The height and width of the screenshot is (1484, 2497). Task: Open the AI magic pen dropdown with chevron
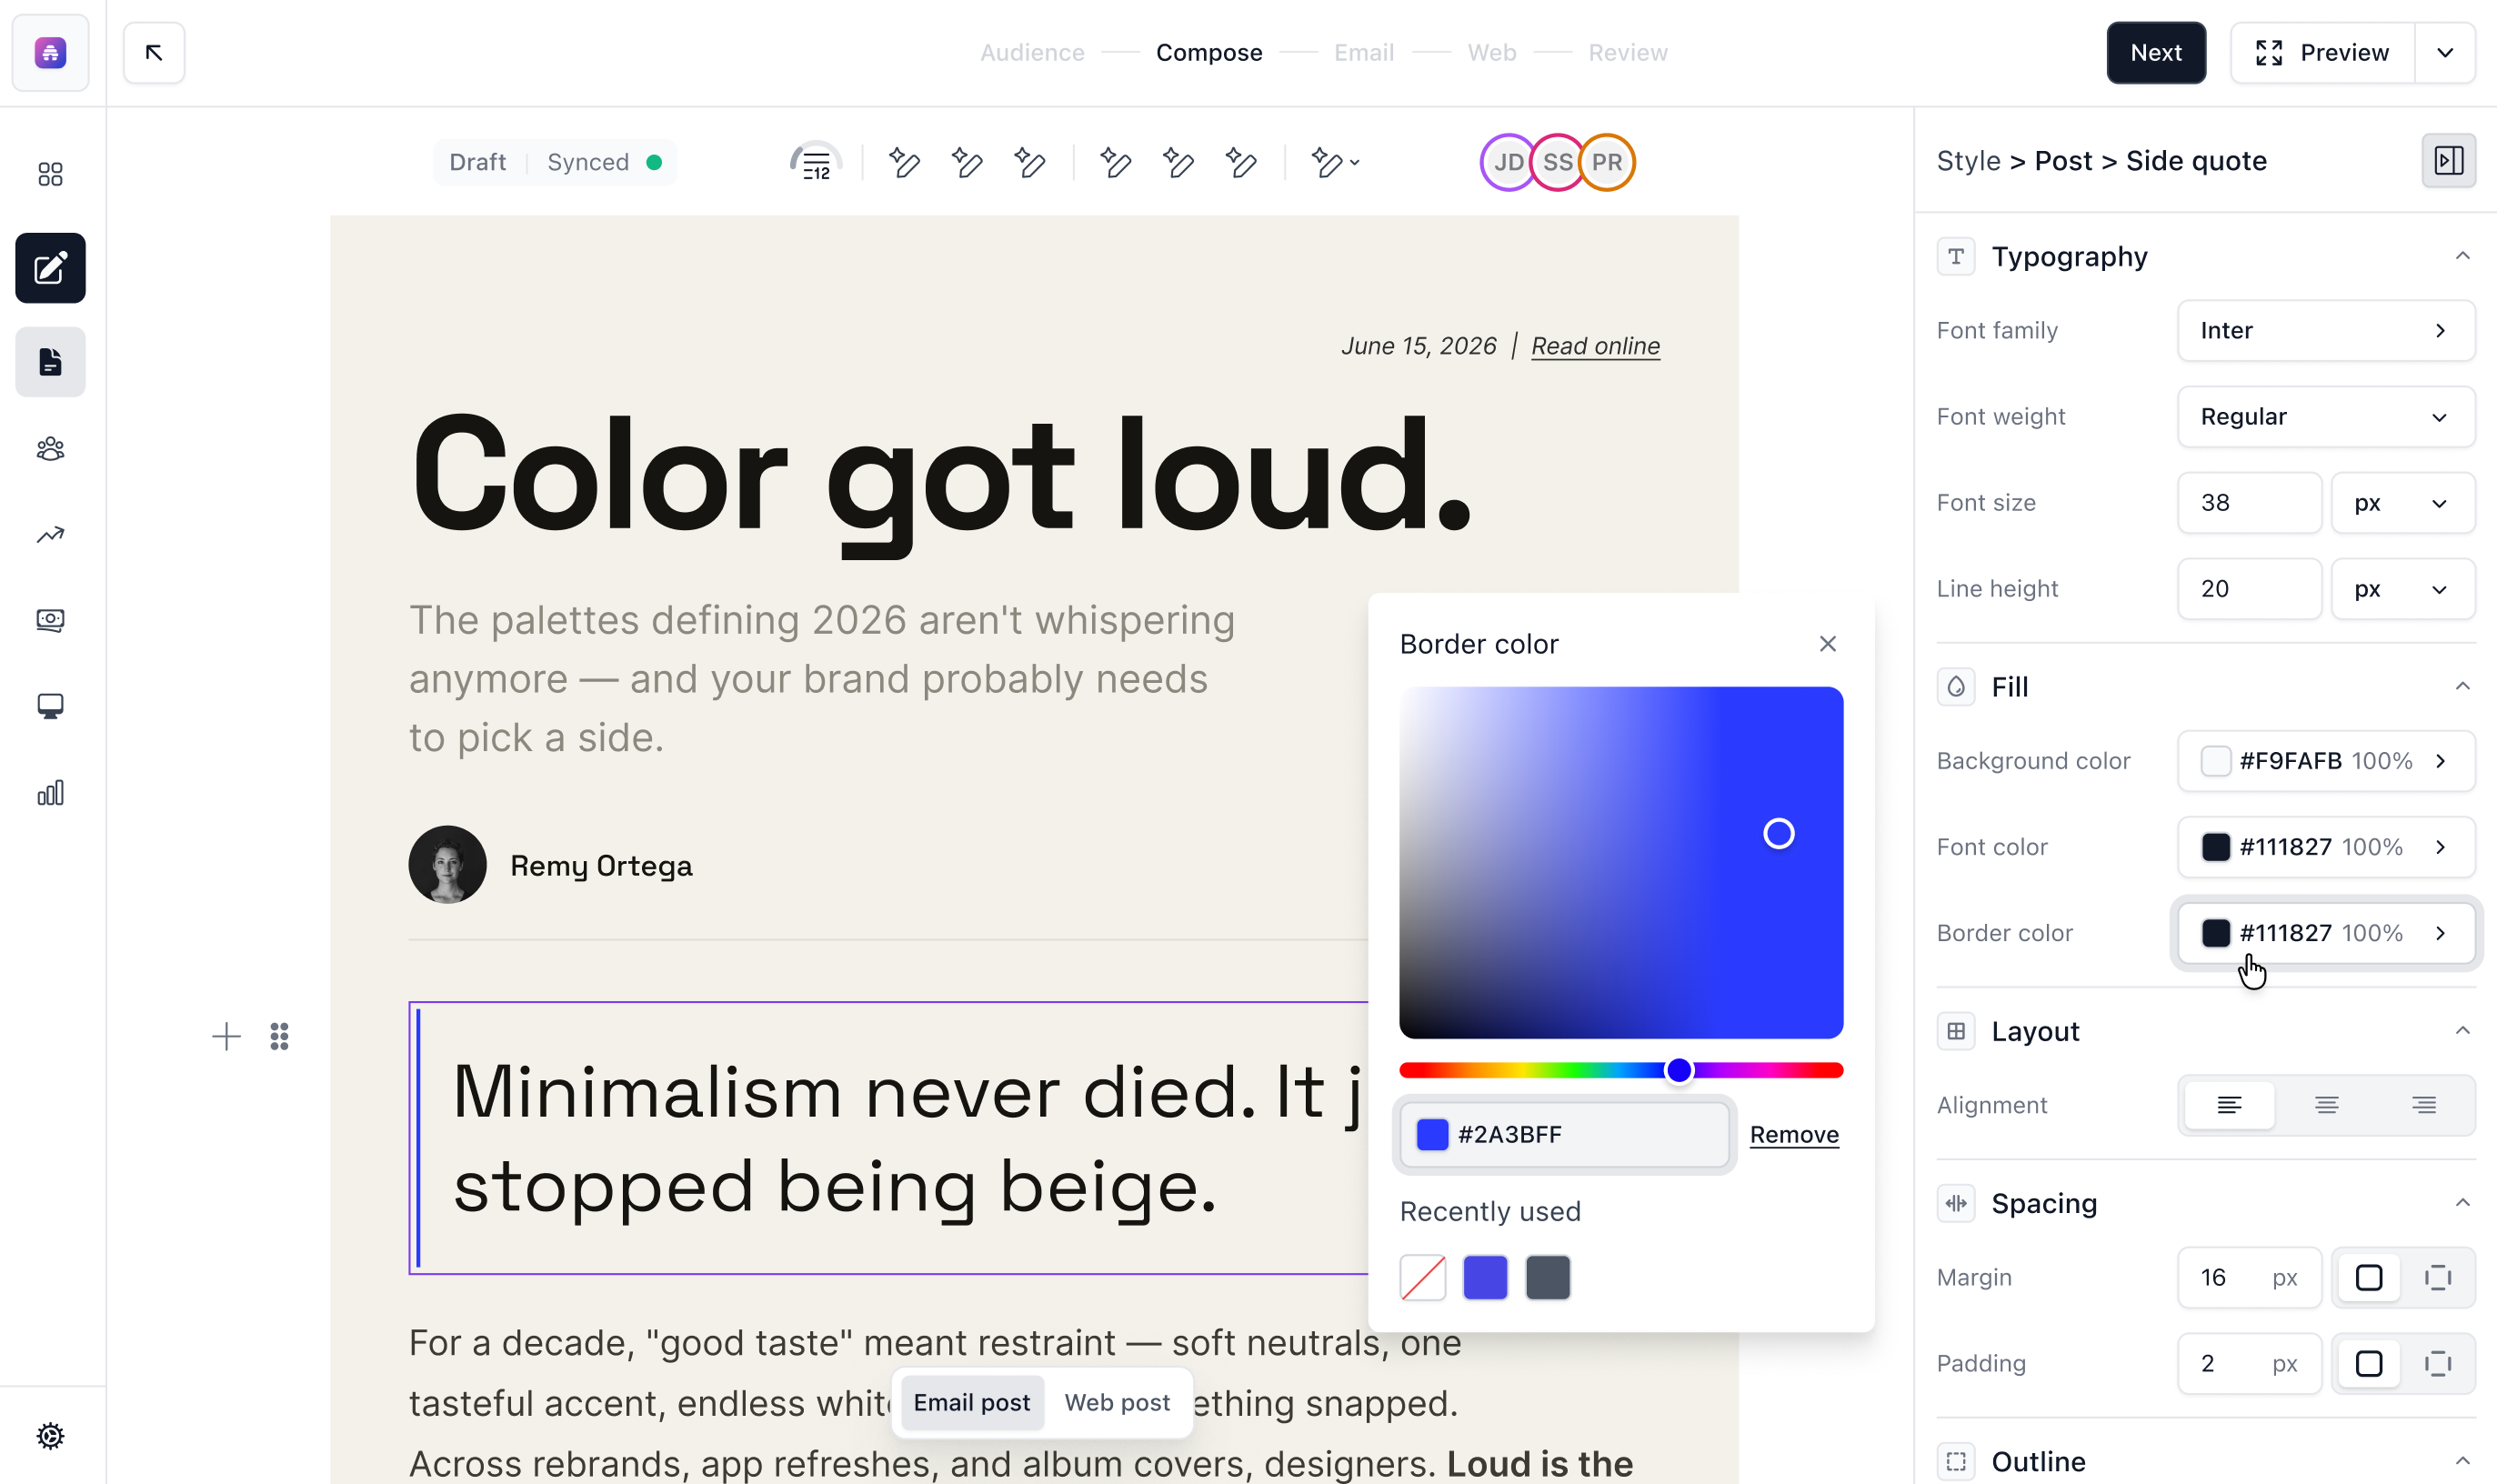coord(1335,162)
